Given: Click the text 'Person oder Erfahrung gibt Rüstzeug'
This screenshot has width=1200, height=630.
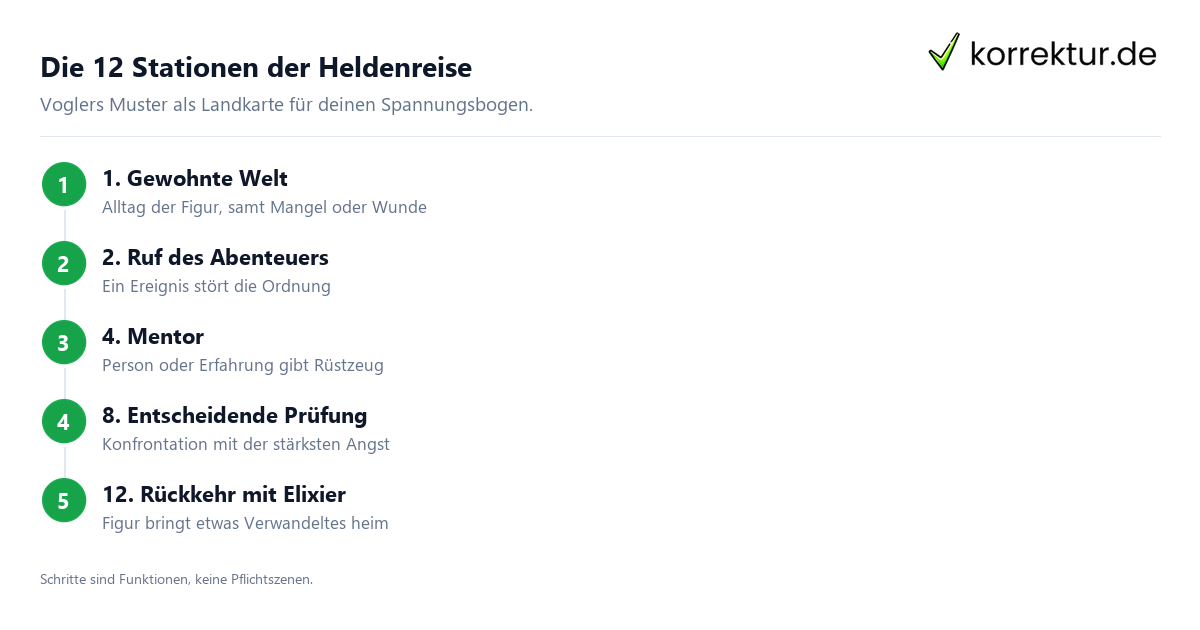Looking at the screenshot, I should pyautogui.click(x=243, y=366).
